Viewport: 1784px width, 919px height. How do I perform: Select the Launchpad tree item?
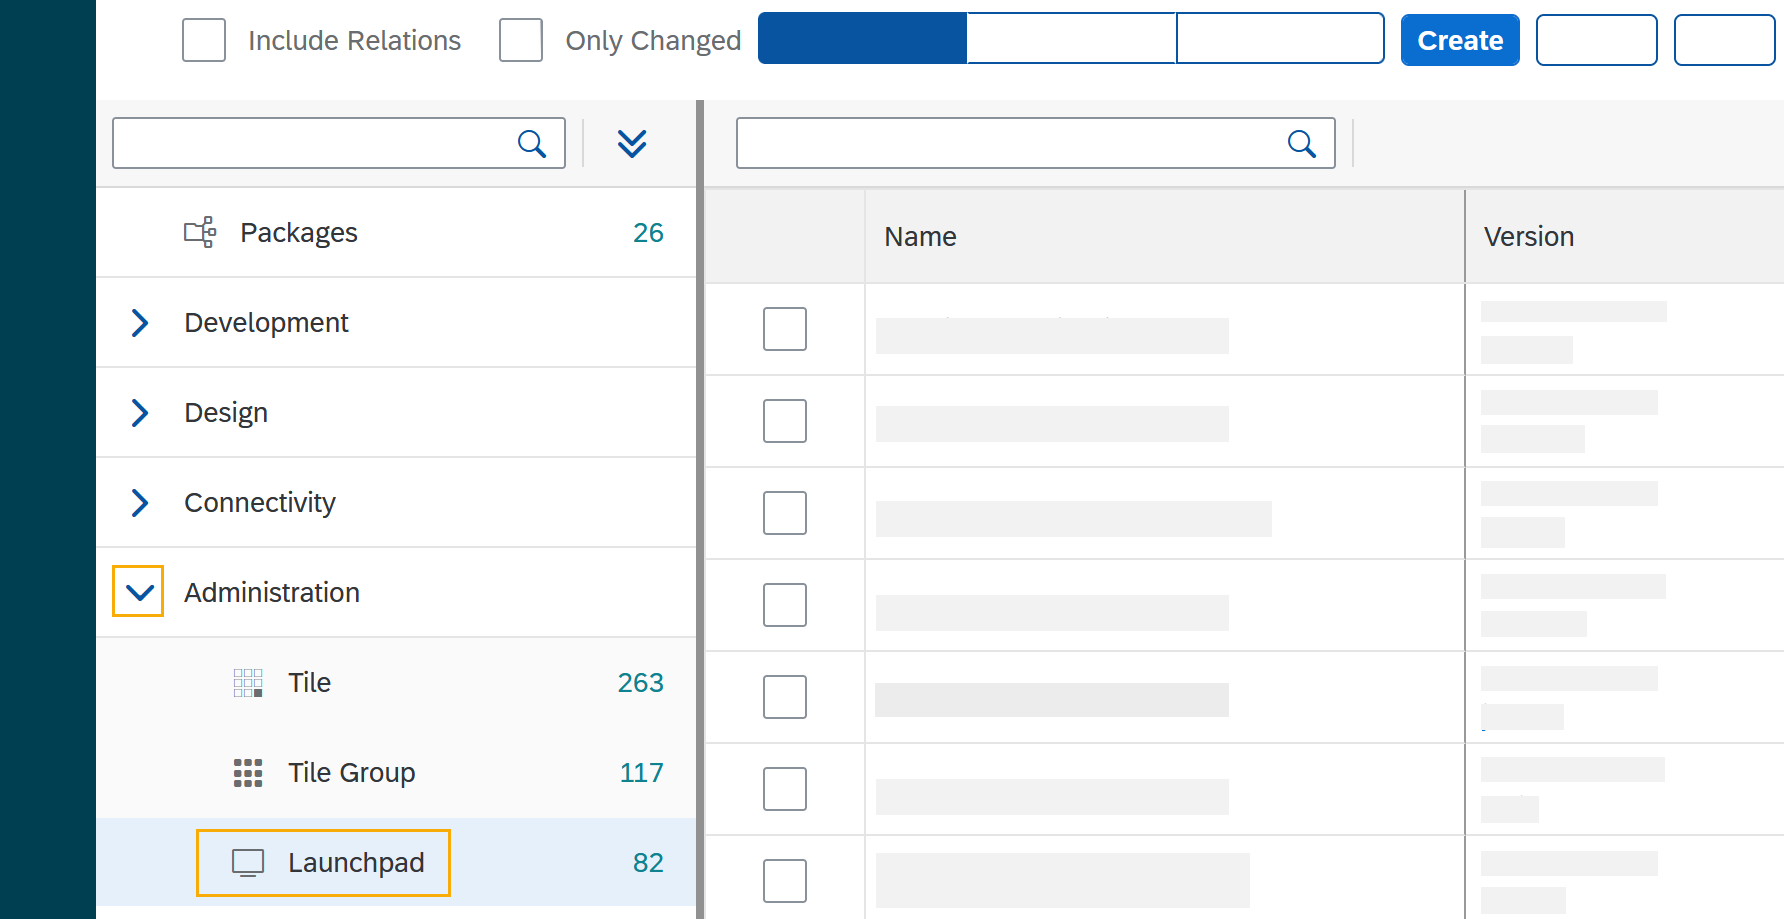pyautogui.click(x=396, y=863)
